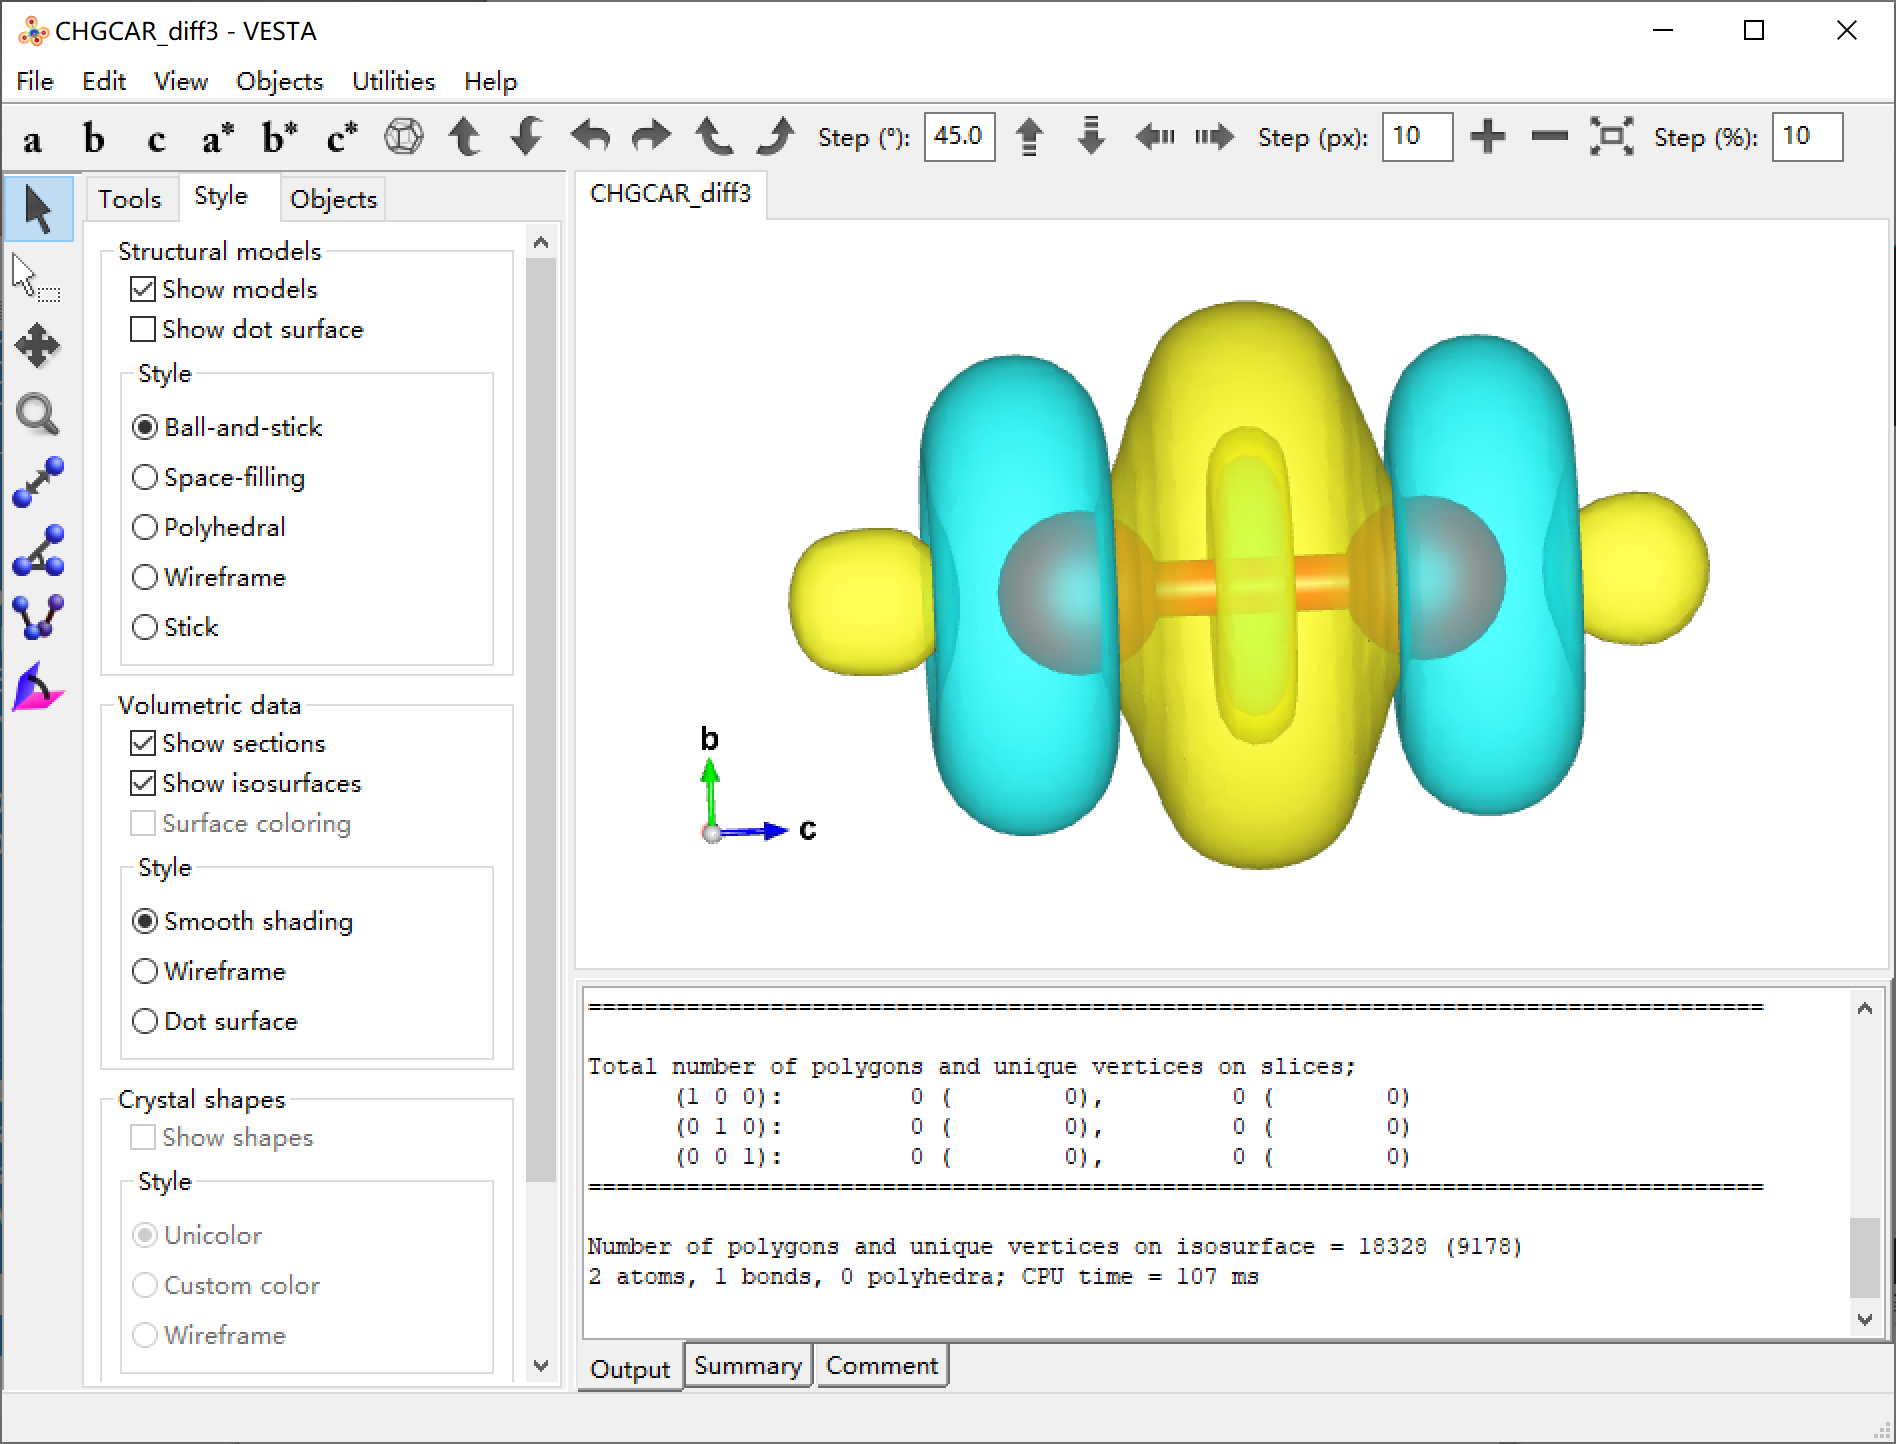Open the Edit menu
The image size is (1896, 1444).
(x=104, y=81)
